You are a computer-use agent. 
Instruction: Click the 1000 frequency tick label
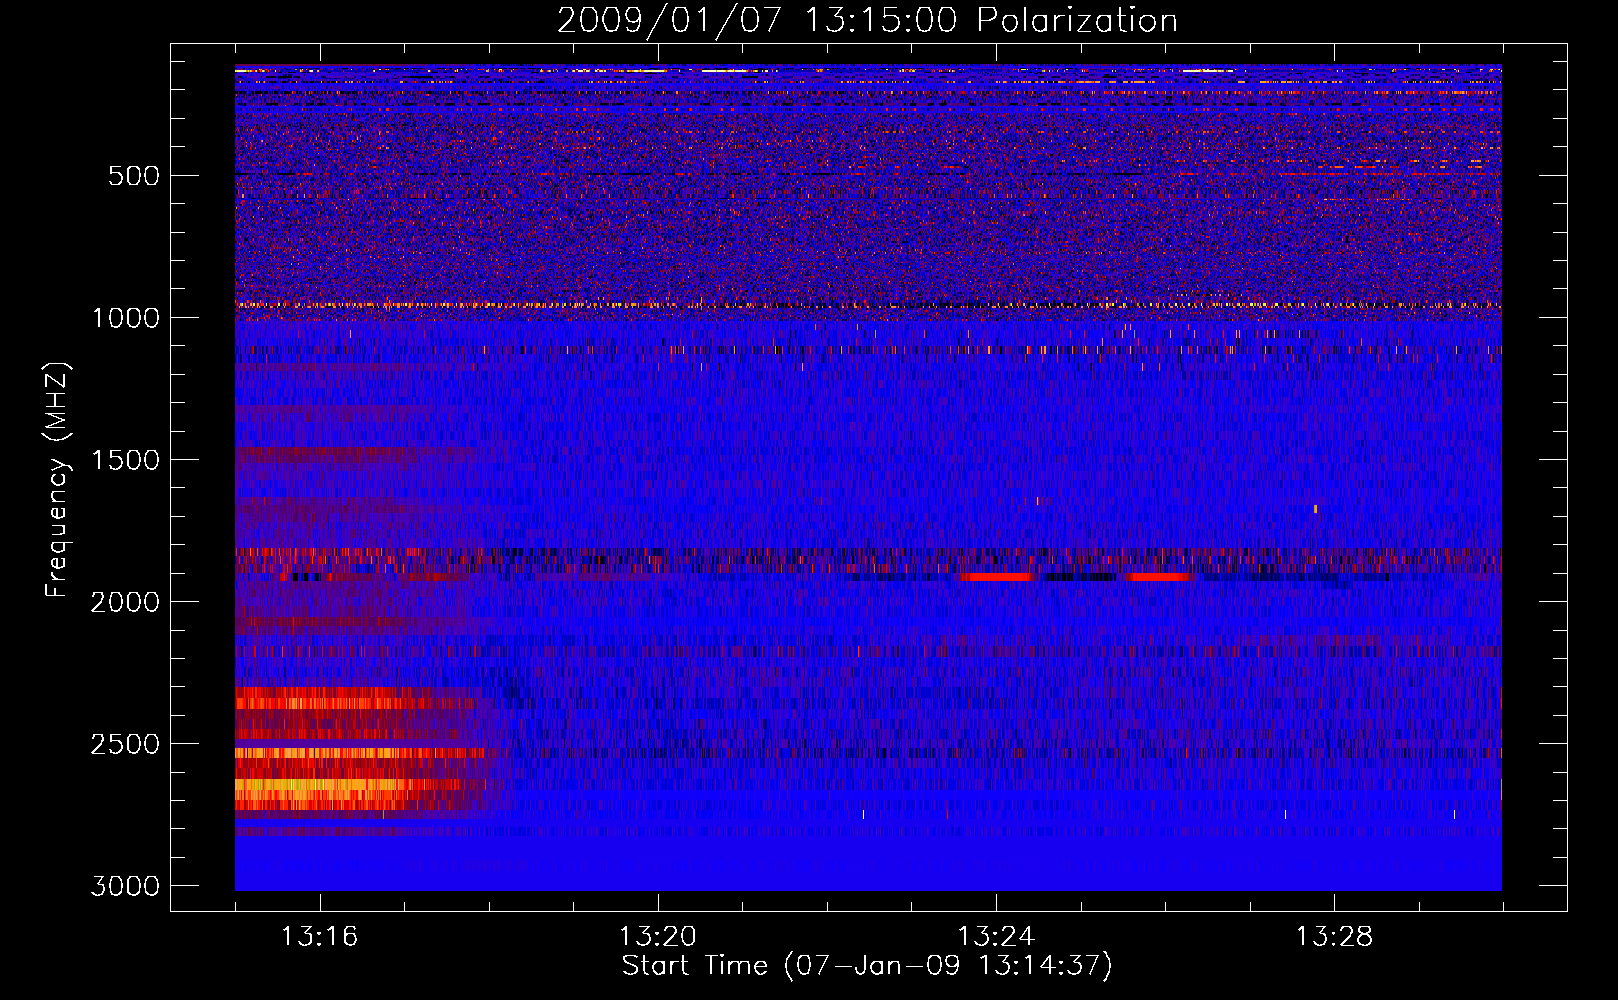click(125, 318)
